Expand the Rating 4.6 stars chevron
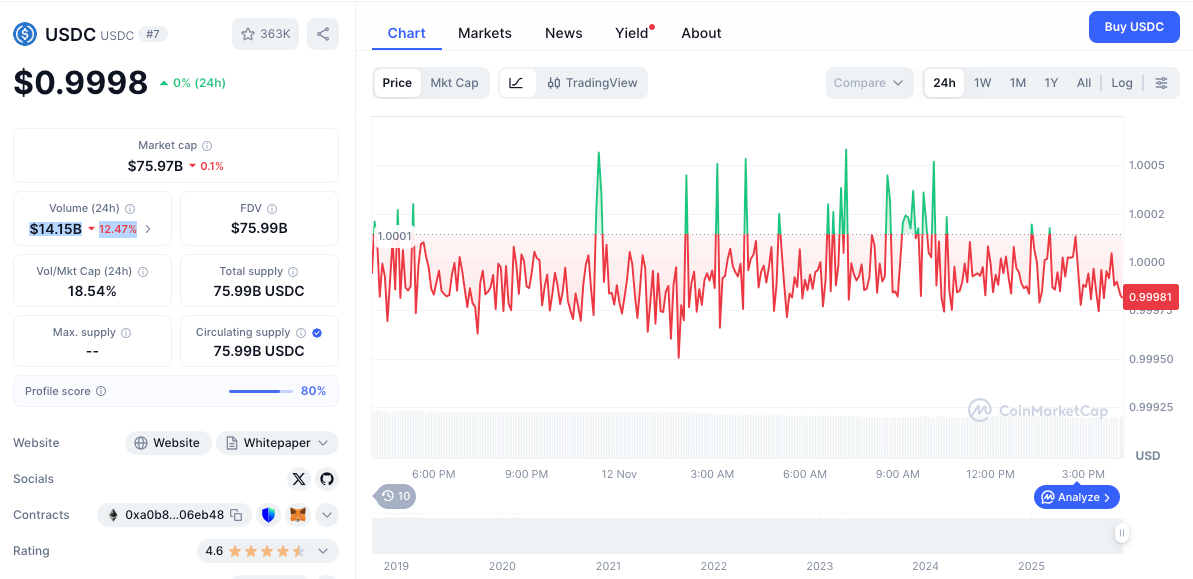 point(323,551)
